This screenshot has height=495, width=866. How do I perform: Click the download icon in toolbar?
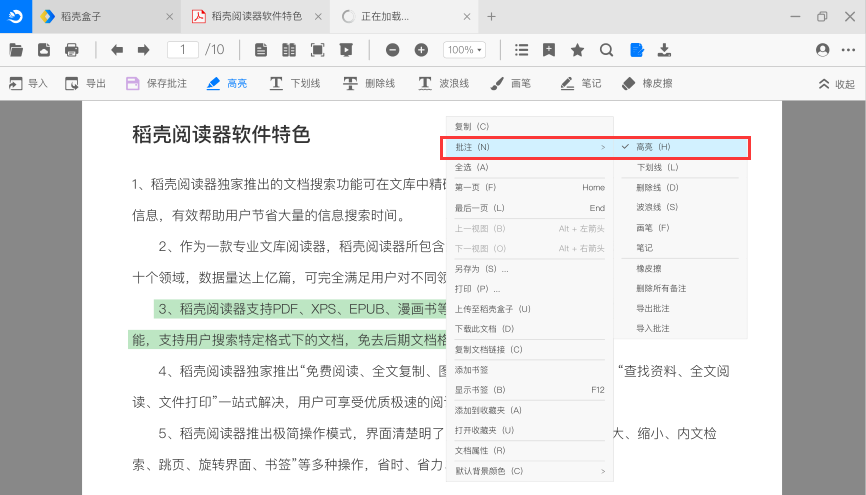point(664,50)
